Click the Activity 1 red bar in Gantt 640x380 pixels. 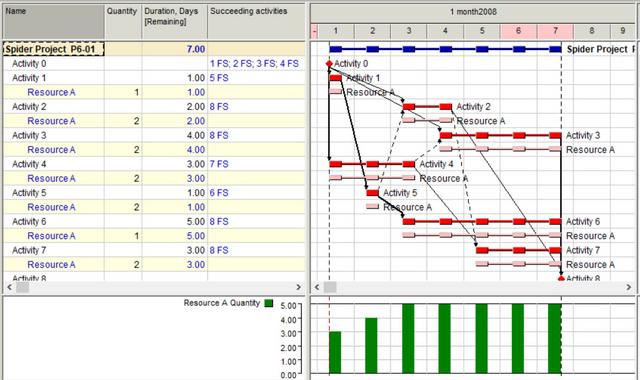[x=336, y=78]
